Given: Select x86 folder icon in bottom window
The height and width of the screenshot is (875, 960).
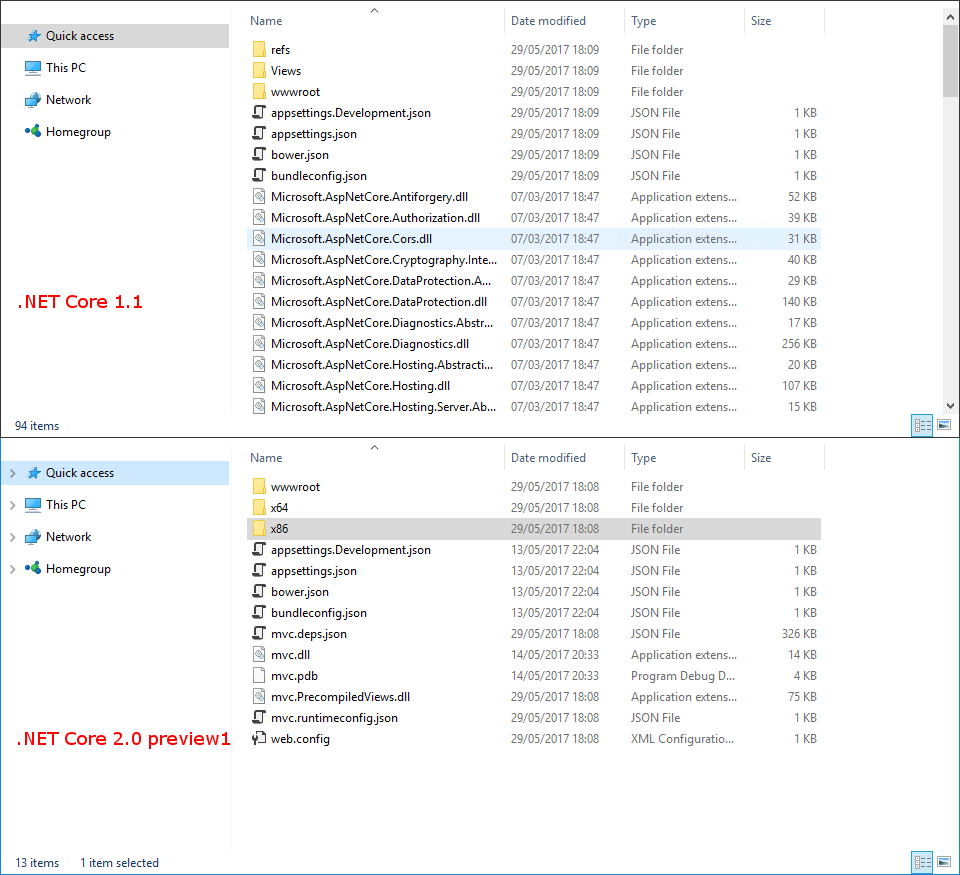Looking at the screenshot, I should point(260,528).
